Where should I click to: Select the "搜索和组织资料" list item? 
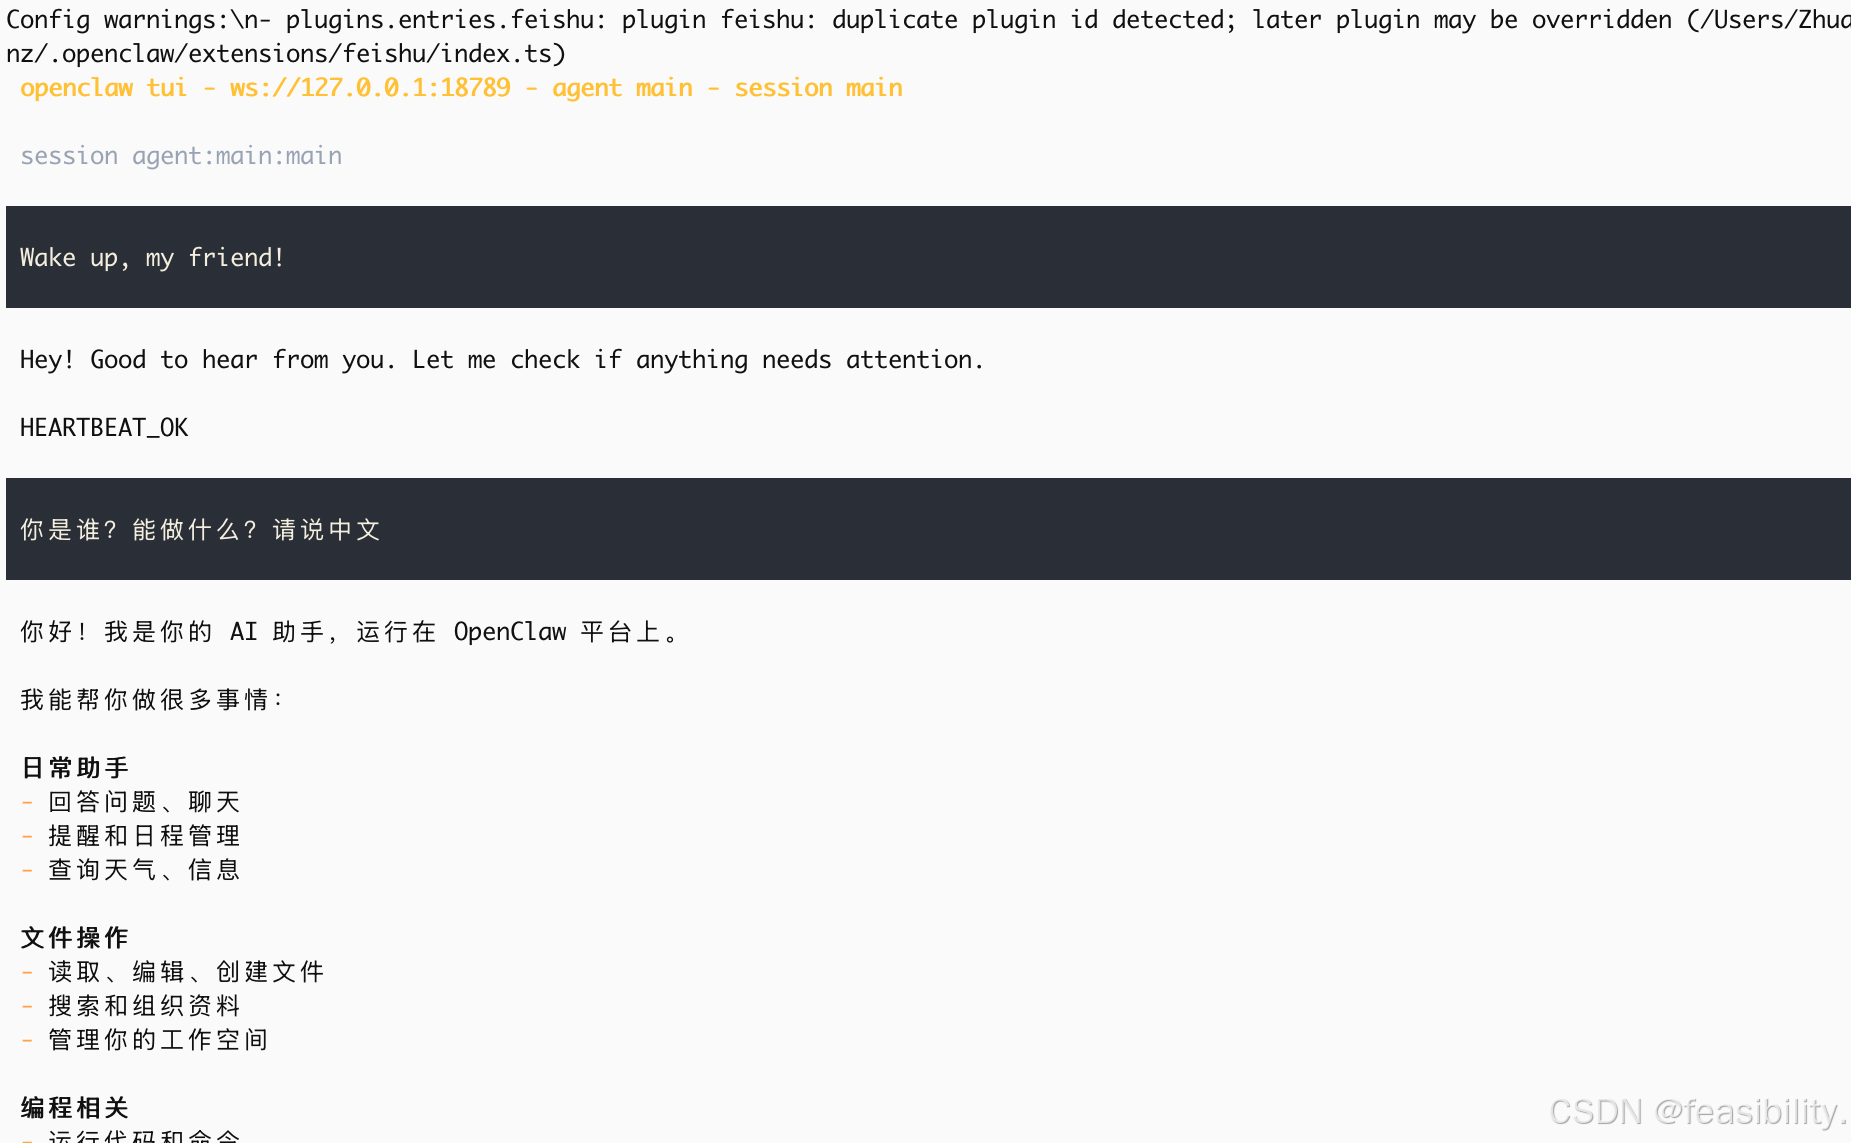144,1006
